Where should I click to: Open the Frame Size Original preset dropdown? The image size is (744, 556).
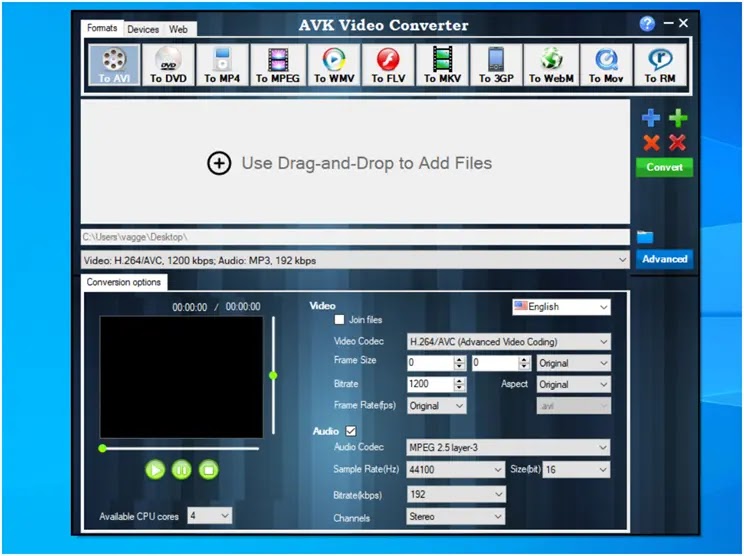(574, 363)
